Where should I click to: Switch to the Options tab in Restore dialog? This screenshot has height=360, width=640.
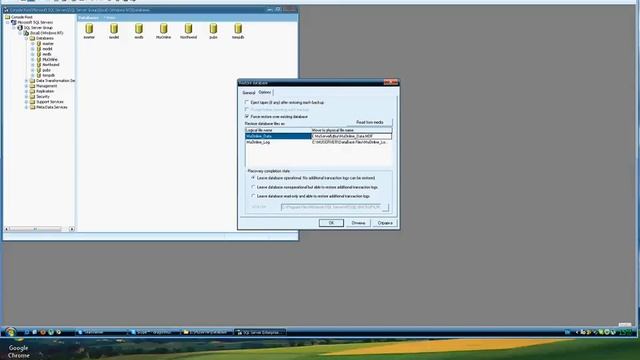coord(264,92)
